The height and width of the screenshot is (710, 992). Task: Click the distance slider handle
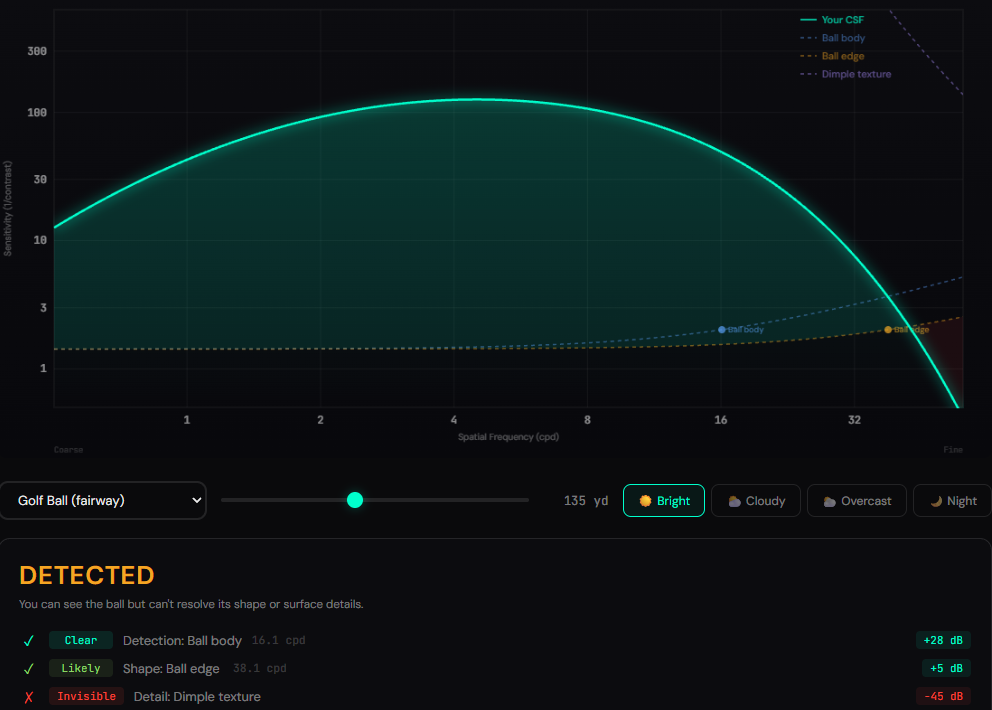(355, 500)
